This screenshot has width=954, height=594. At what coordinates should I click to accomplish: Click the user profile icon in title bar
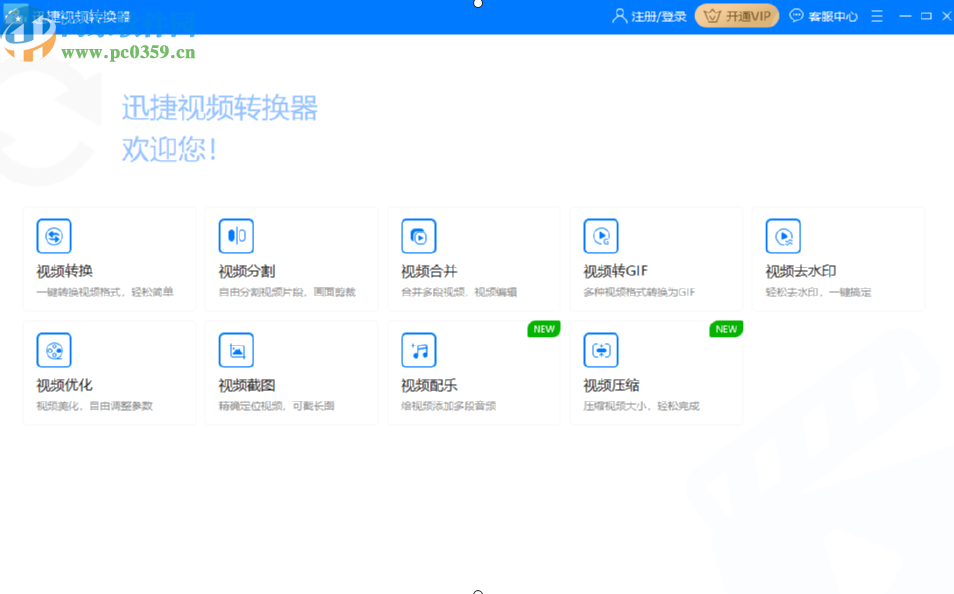(619, 16)
